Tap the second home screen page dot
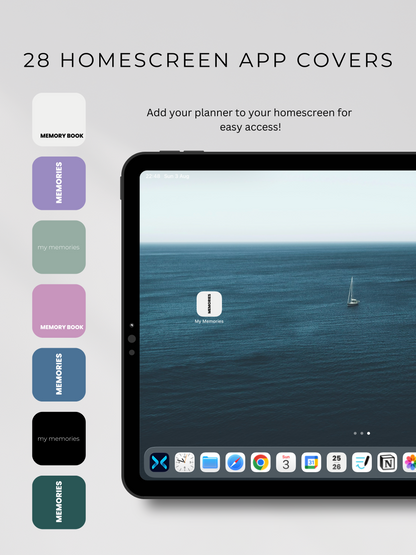Viewport: 416px width, 555px height. pyautogui.click(x=362, y=433)
